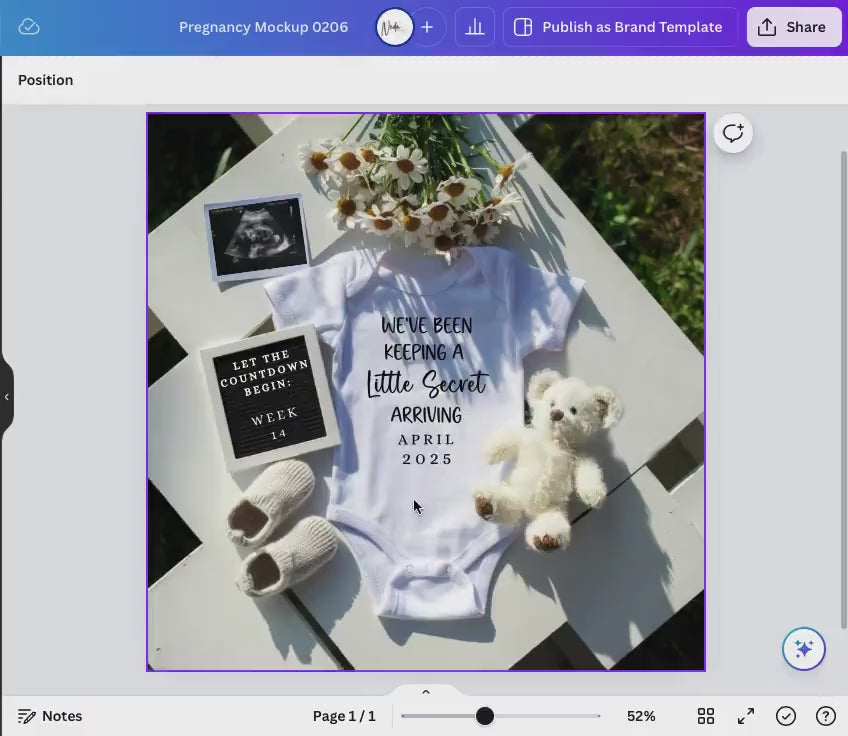Expand the collapsed left side panel

(x=6, y=397)
